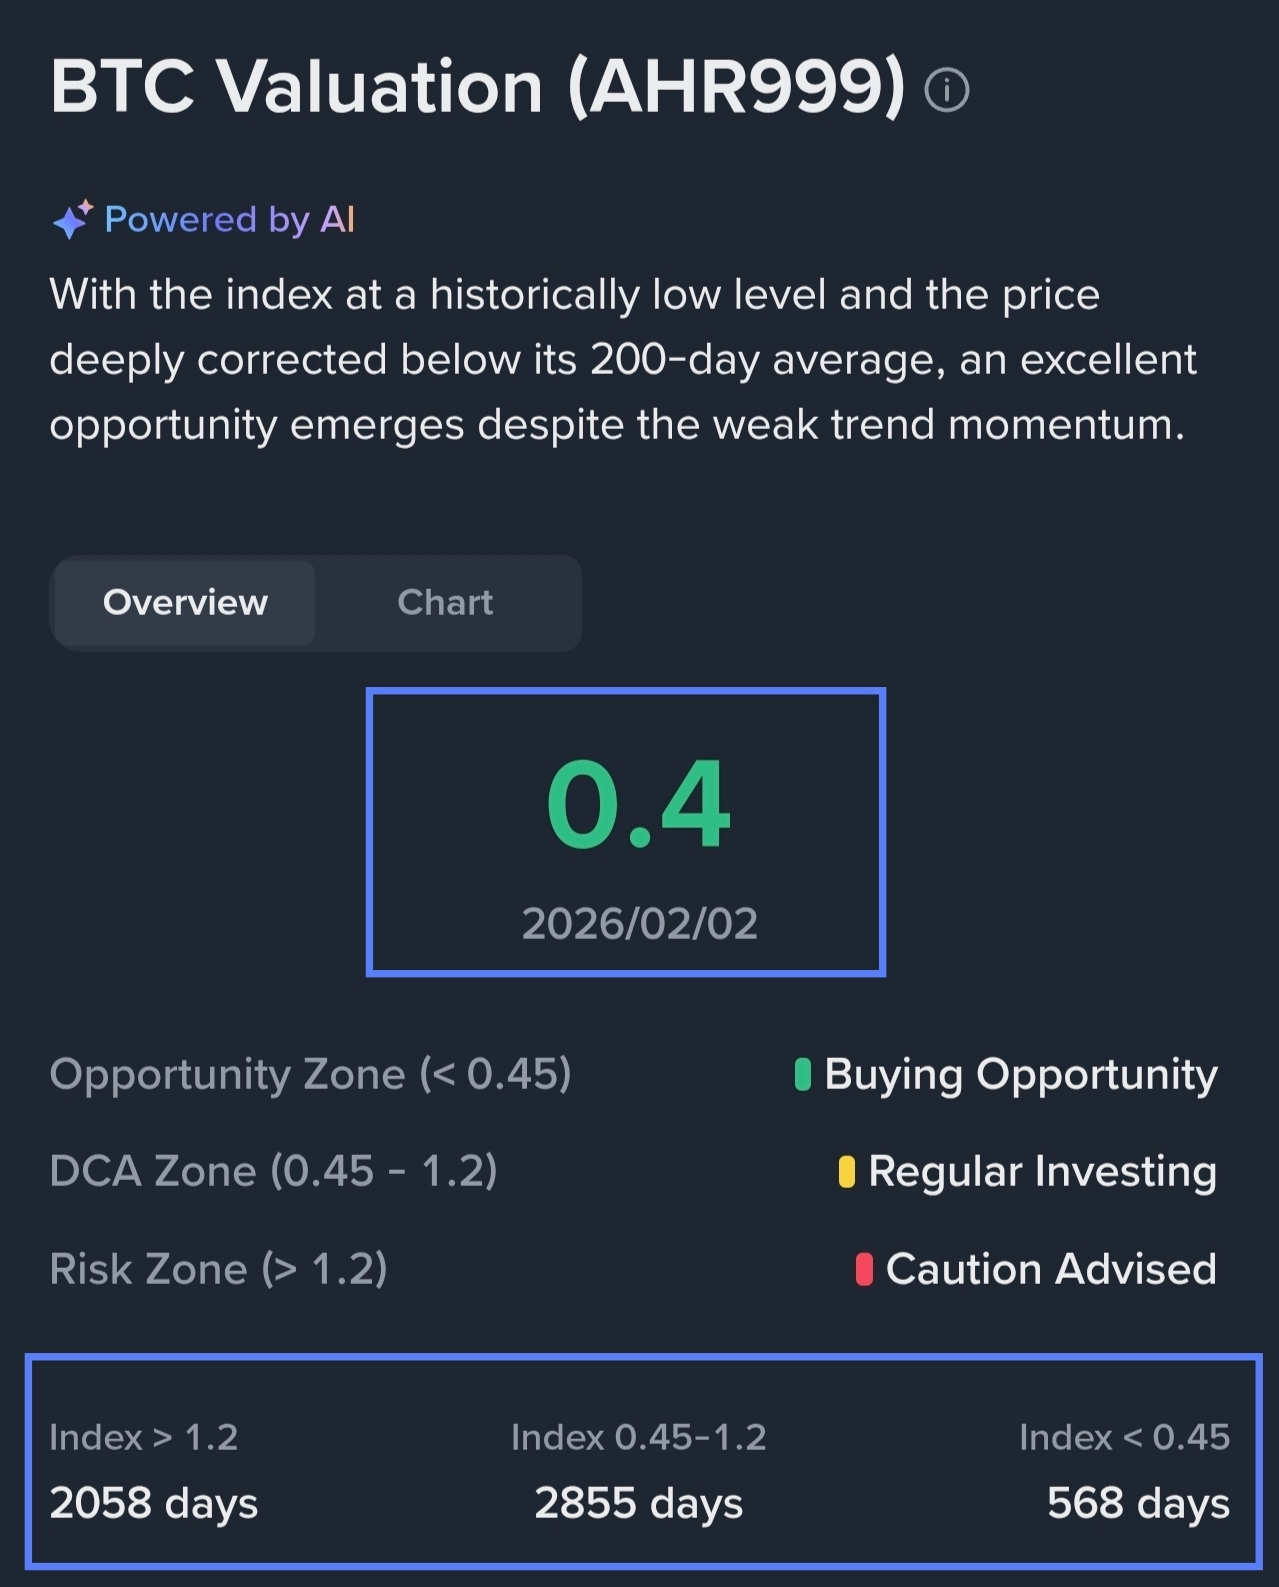
Task: Click the red Caution Advised indicator
Action: (x=864, y=1269)
